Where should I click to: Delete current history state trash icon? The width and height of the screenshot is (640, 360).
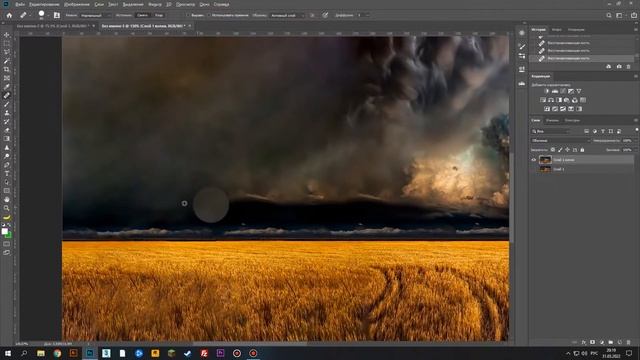click(x=629, y=67)
